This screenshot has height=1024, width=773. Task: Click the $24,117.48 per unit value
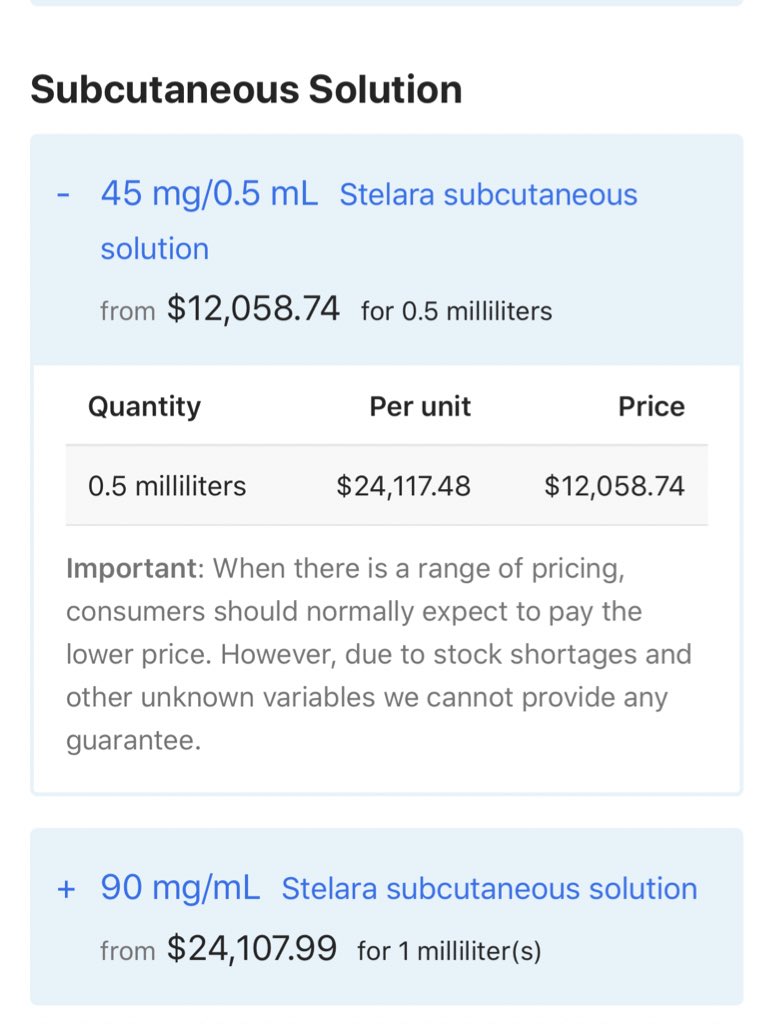[403, 486]
